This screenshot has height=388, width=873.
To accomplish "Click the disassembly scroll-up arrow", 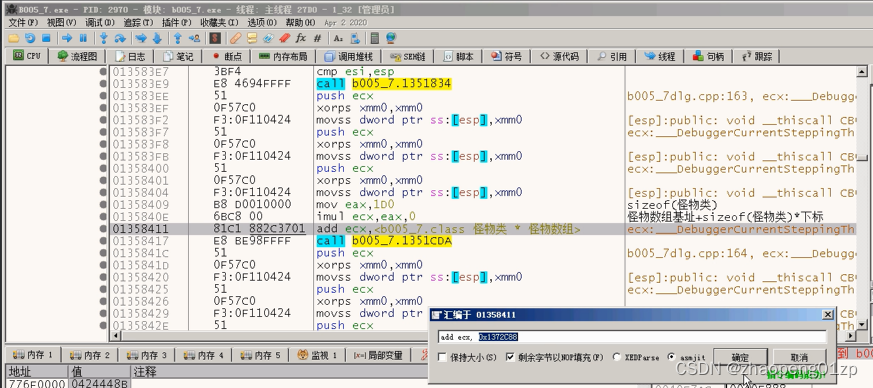I will [x=862, y=71].
